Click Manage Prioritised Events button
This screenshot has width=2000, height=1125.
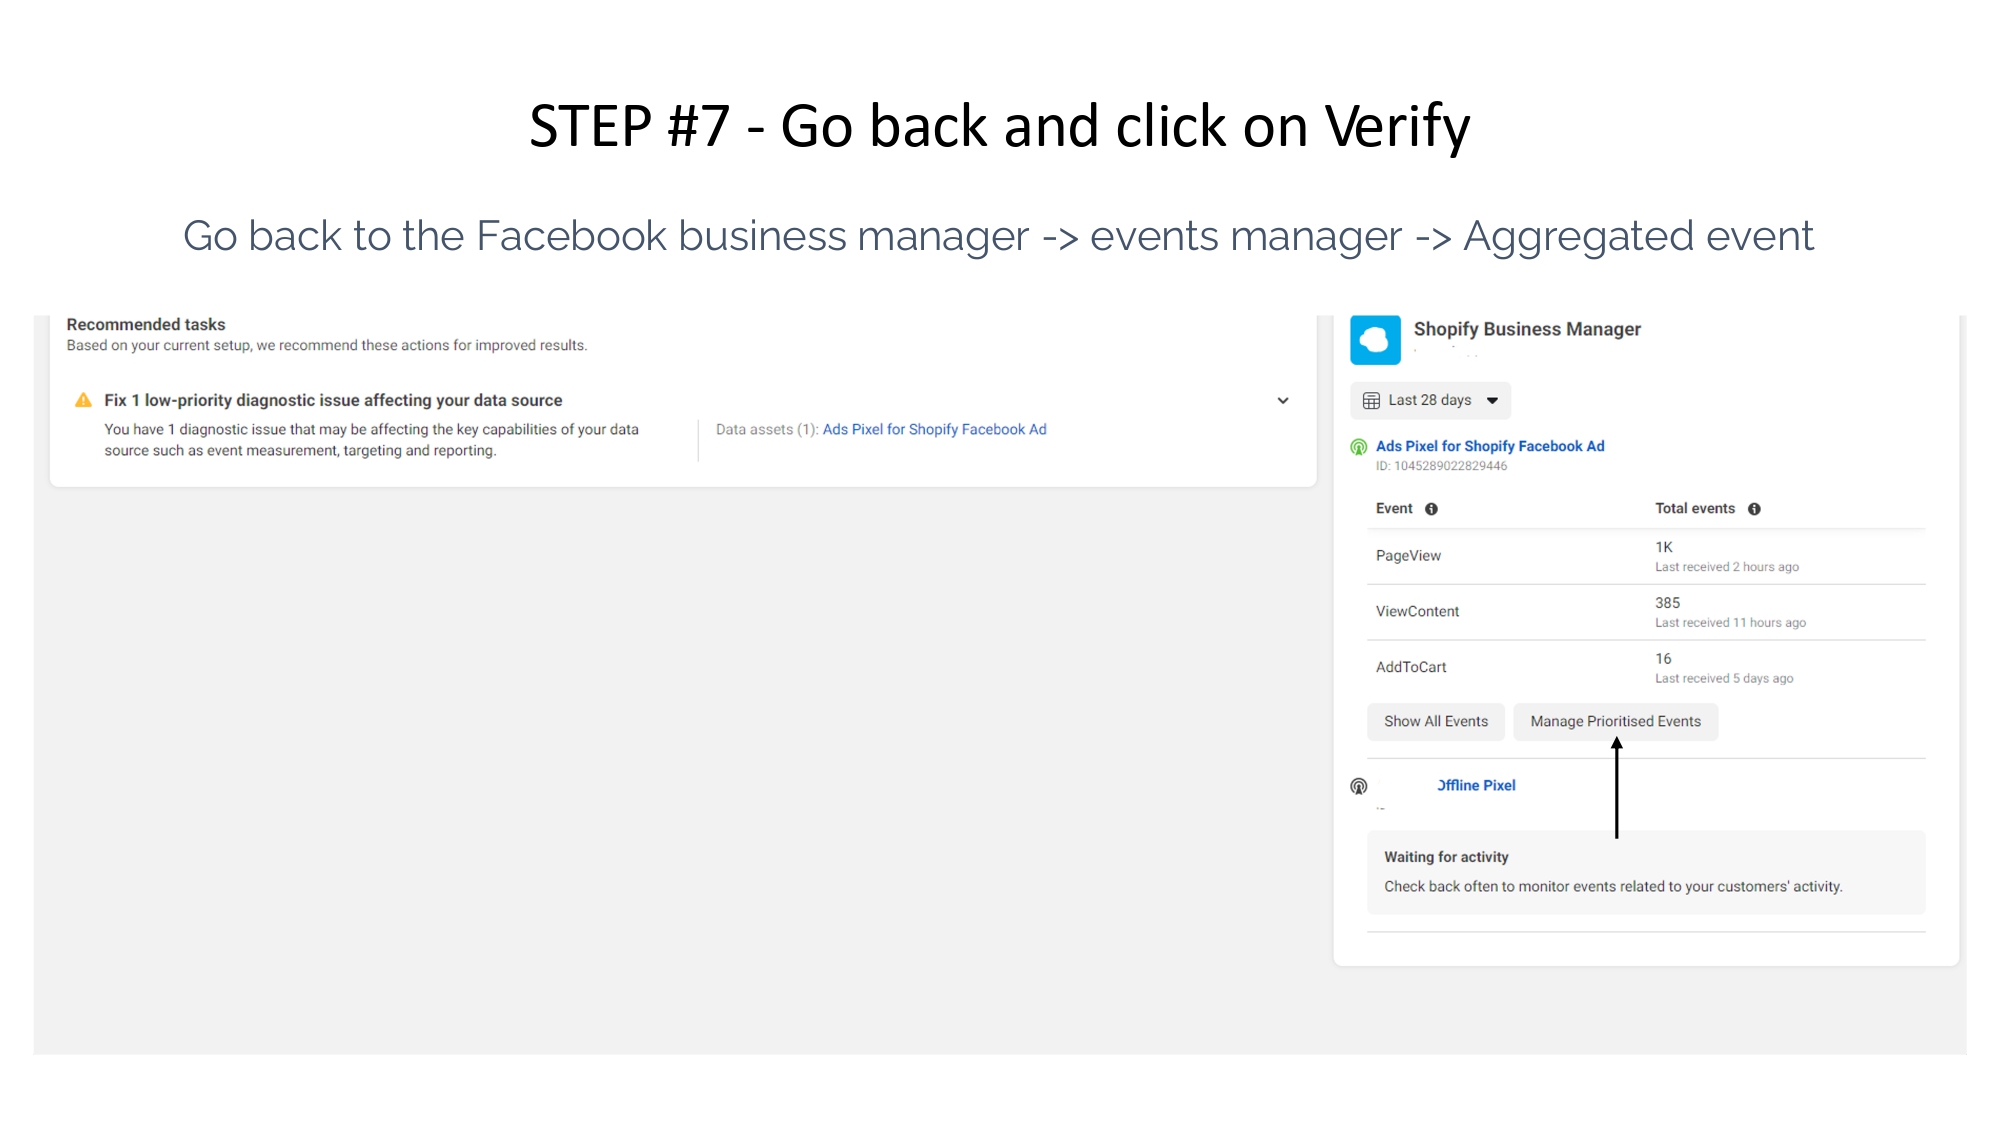1616,721
